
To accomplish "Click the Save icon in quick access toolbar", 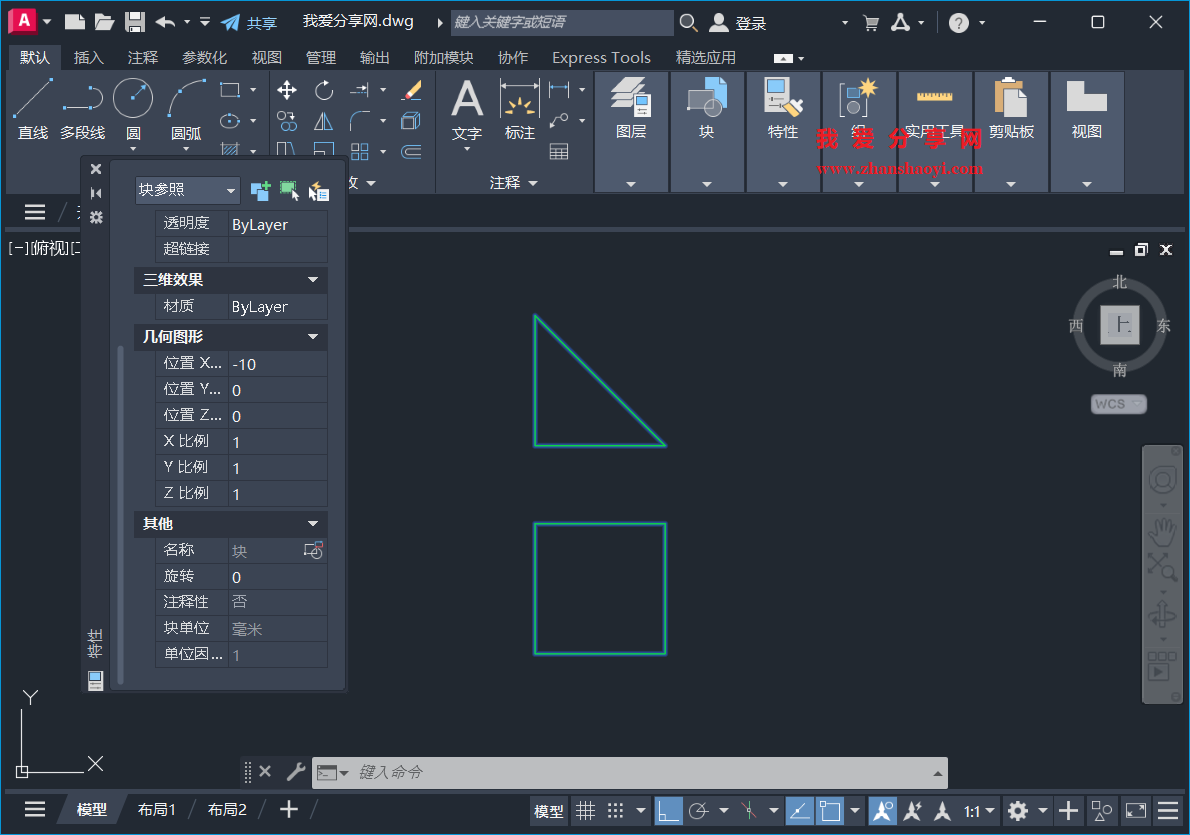I will [135, 22].
